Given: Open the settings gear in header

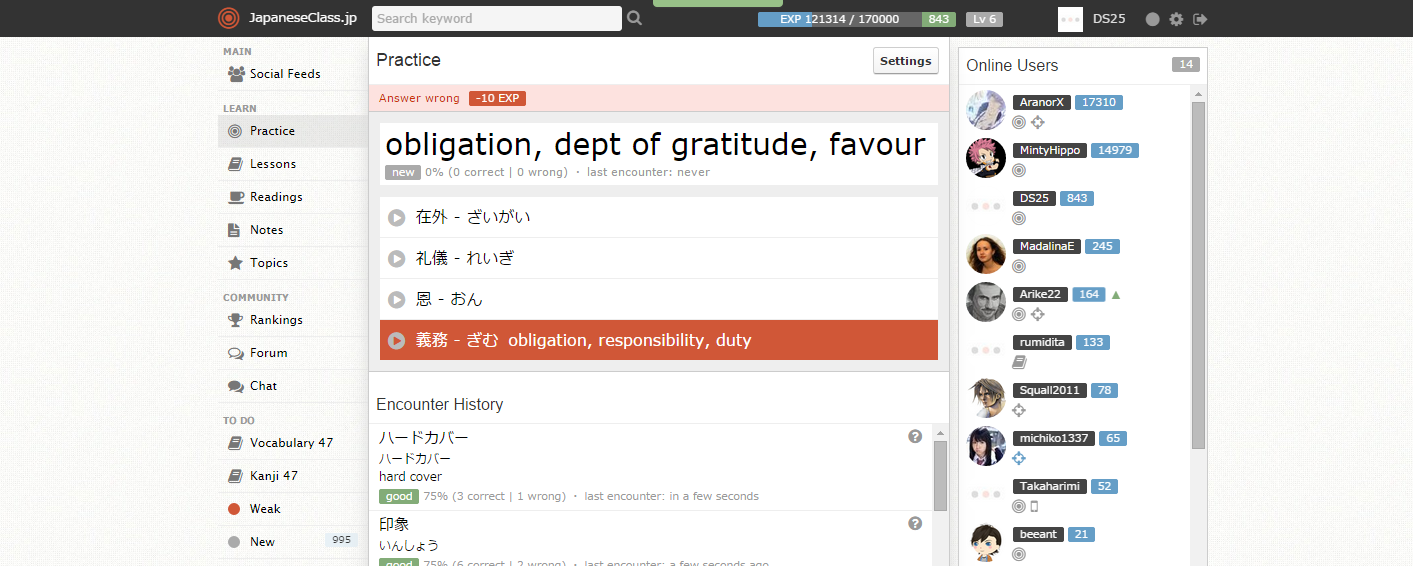Looking at the screenshot, I should click(1176, 19).
